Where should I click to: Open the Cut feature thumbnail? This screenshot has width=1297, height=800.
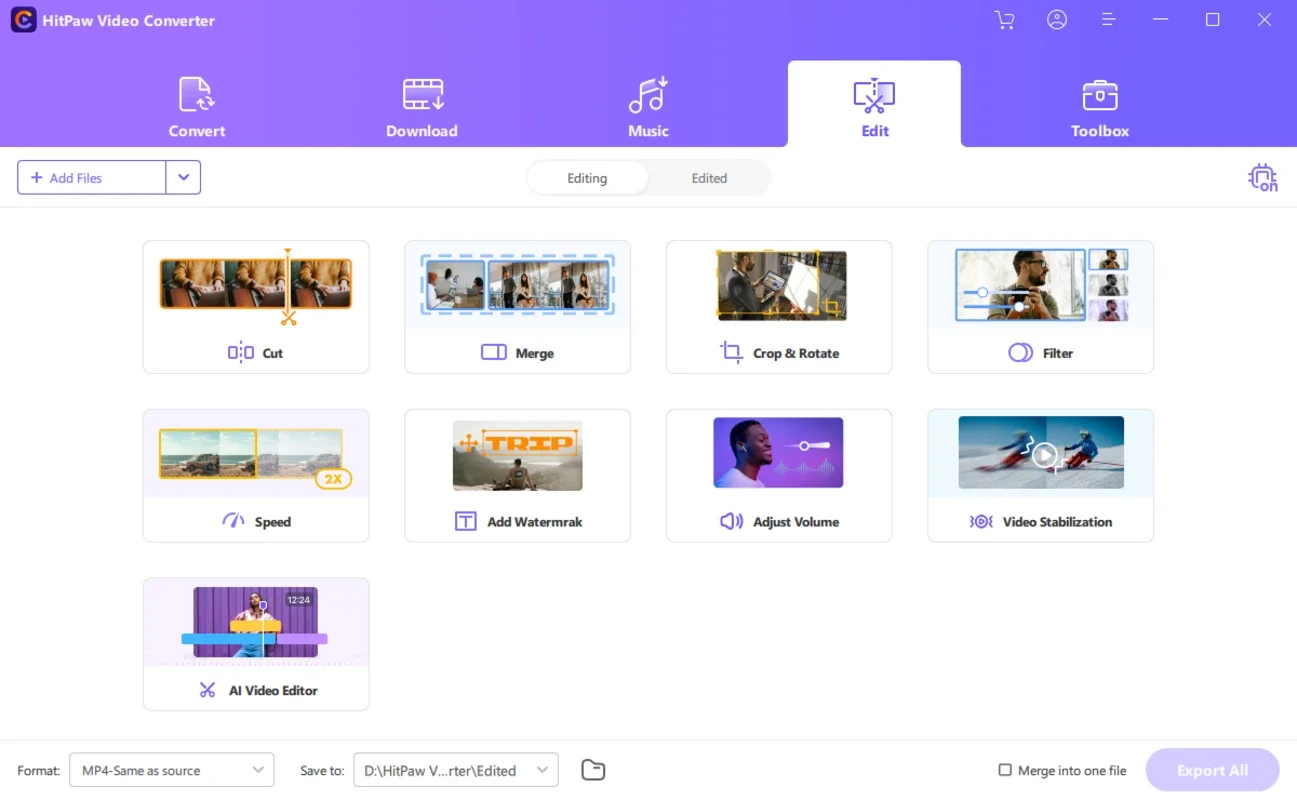(256, 285)
